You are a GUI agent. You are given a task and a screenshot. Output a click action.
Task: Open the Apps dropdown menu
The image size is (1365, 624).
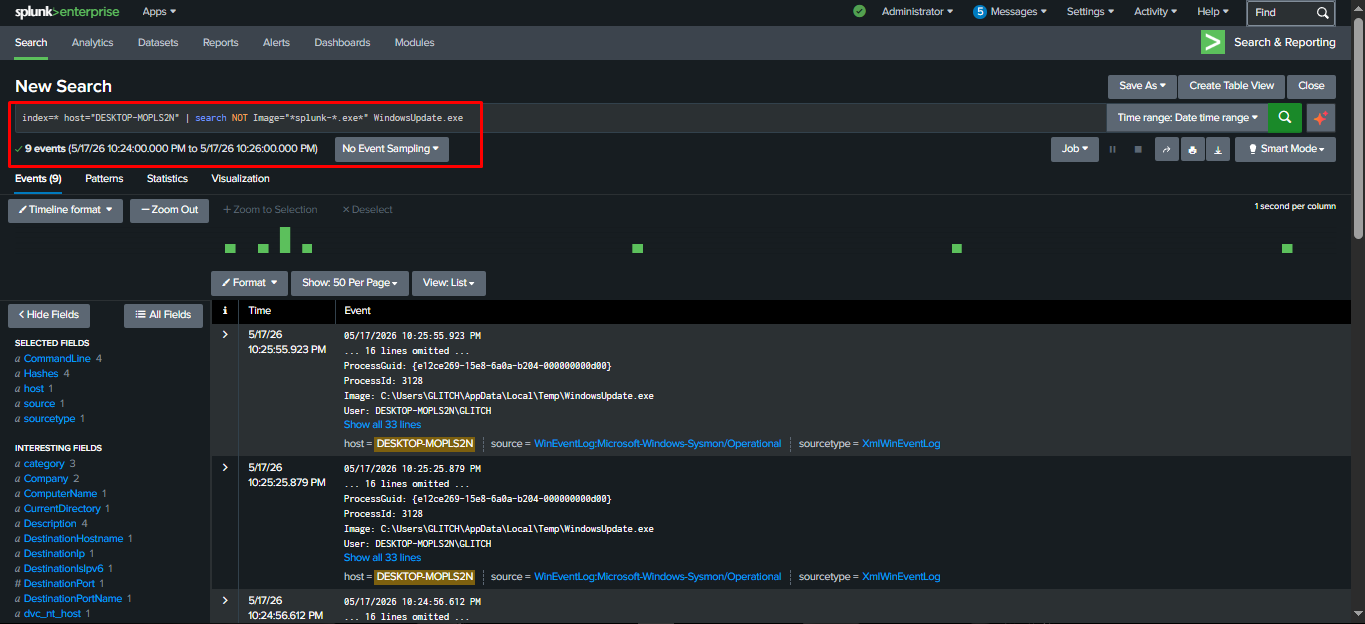click(159, 12)
